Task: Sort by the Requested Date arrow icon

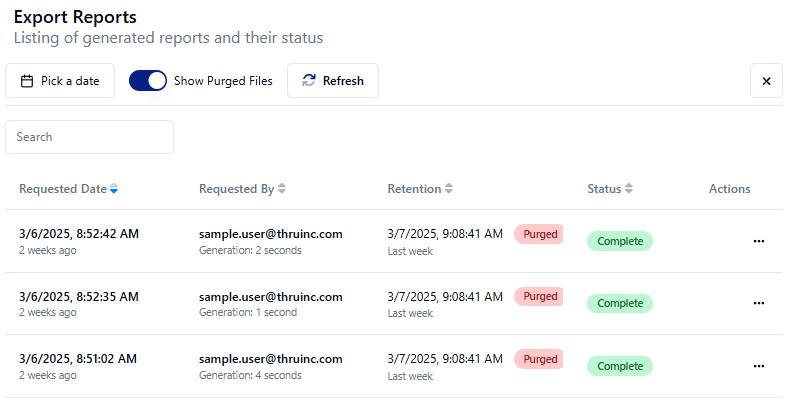Action: [114, 189]
